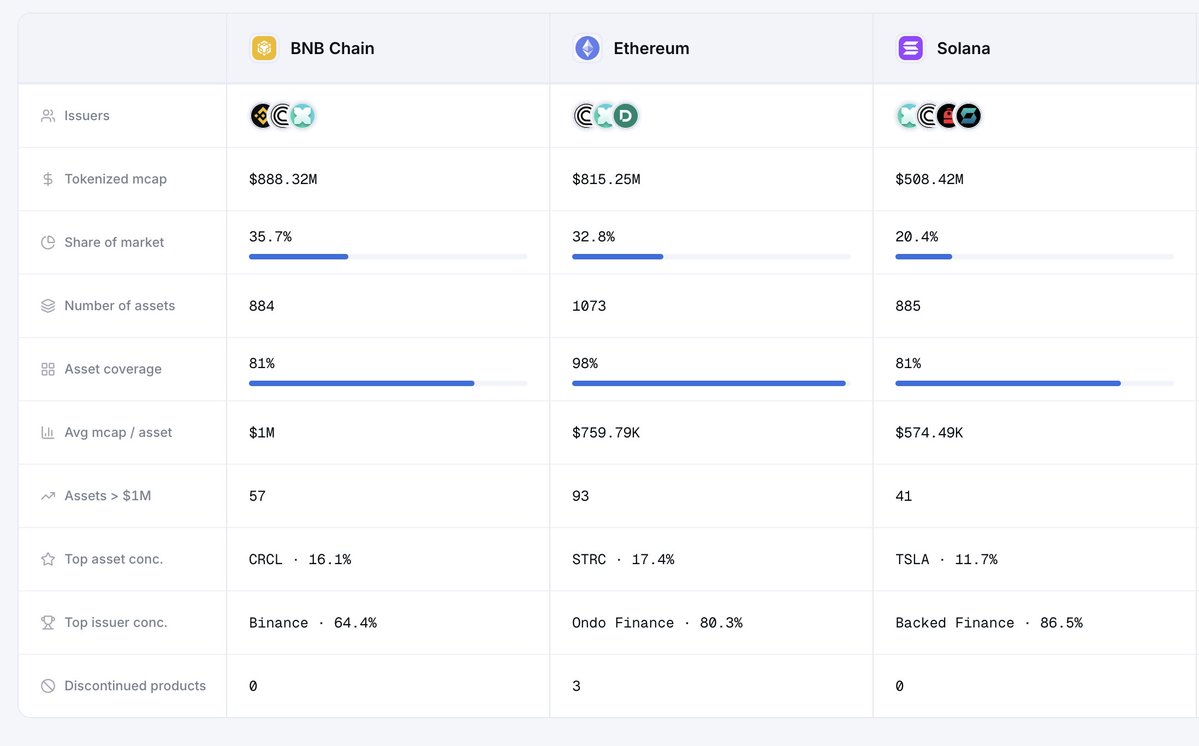Click the Discontinued products row label
Image resolution: width=1199 pixels, height=746 pixels.
135,686
